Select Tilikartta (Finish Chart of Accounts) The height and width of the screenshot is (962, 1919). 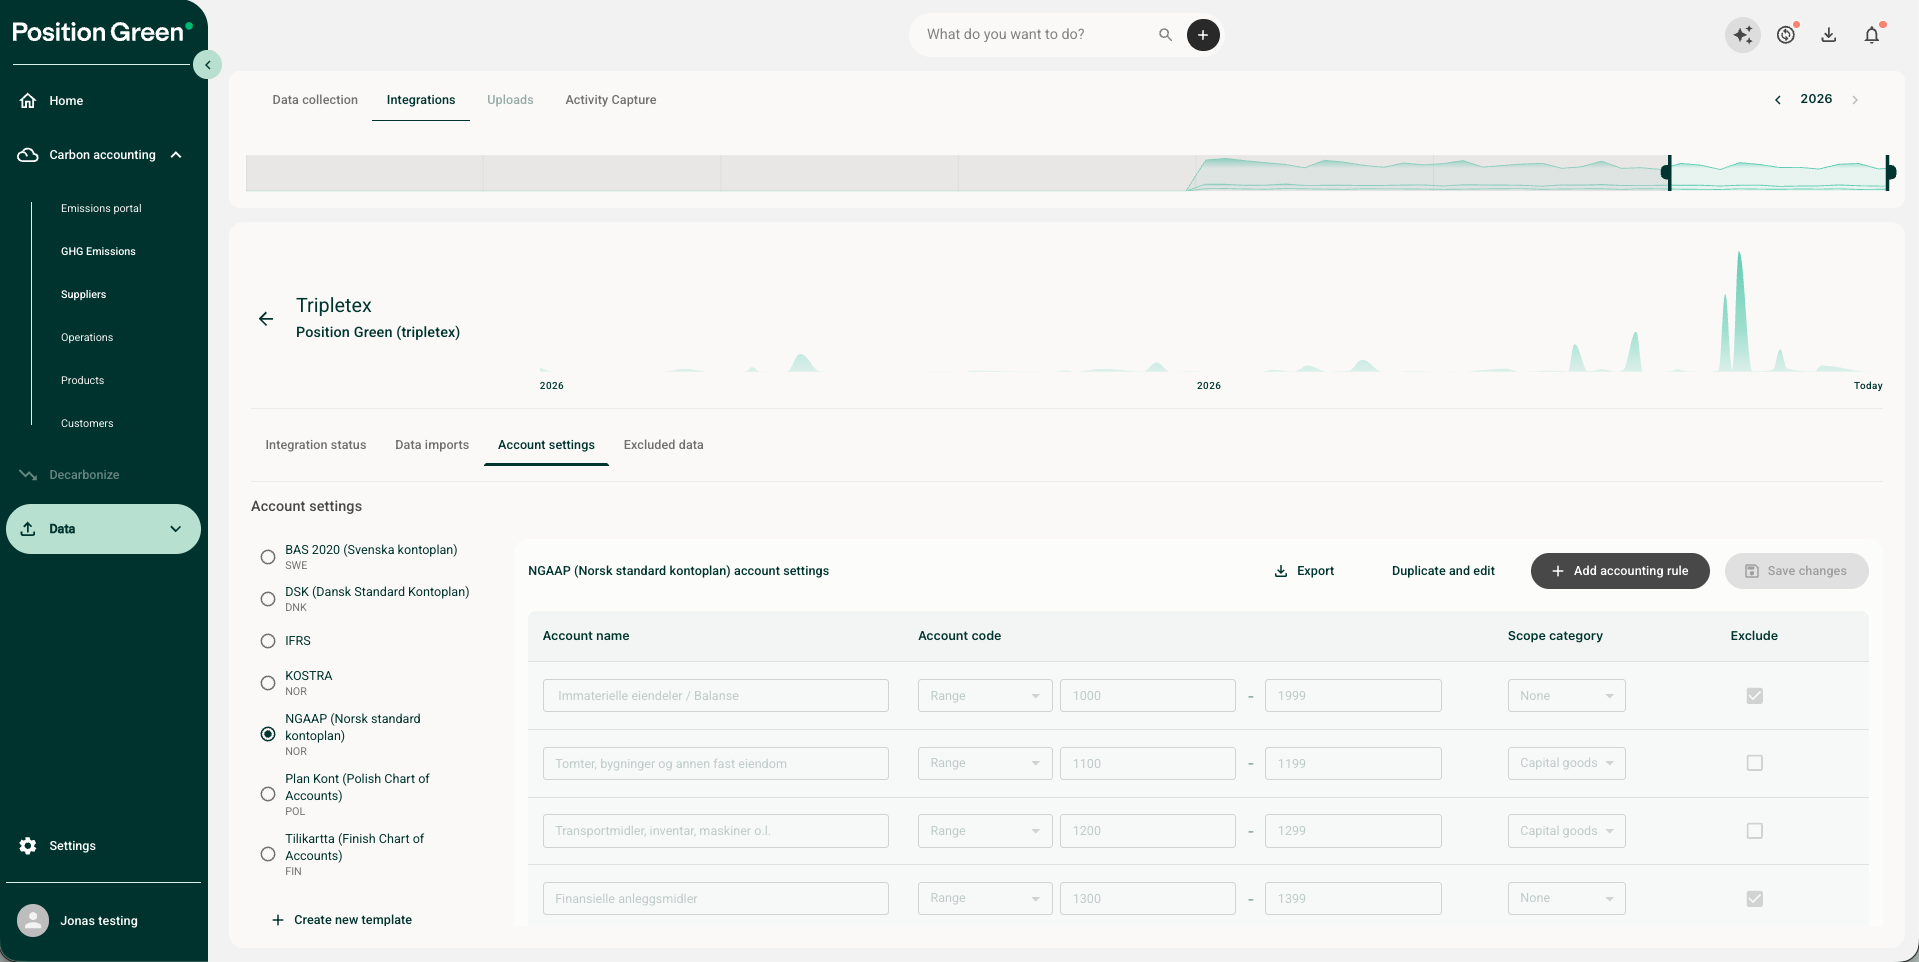[268, 854]
